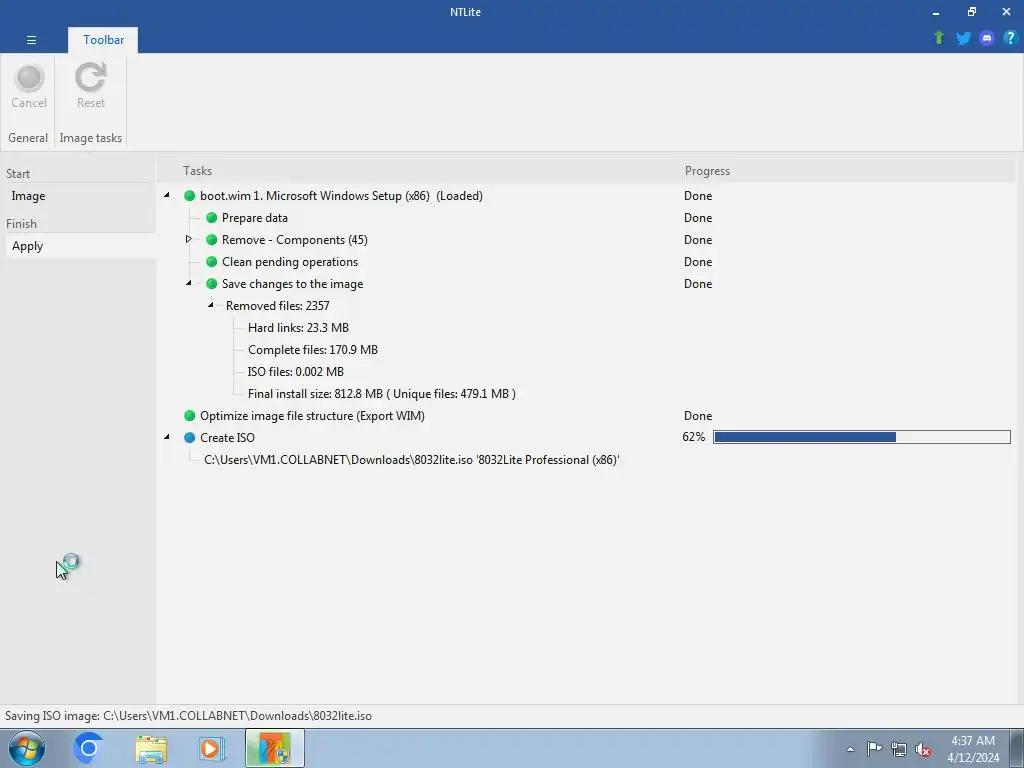Select the ISO files: 0.002 MB entry

tap(296, 372)
